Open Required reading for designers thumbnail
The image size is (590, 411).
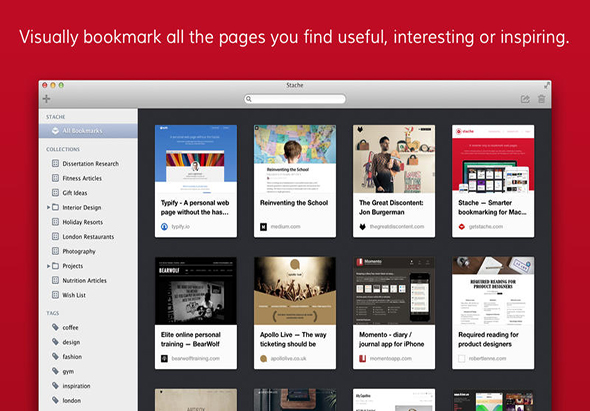point(493,291)
